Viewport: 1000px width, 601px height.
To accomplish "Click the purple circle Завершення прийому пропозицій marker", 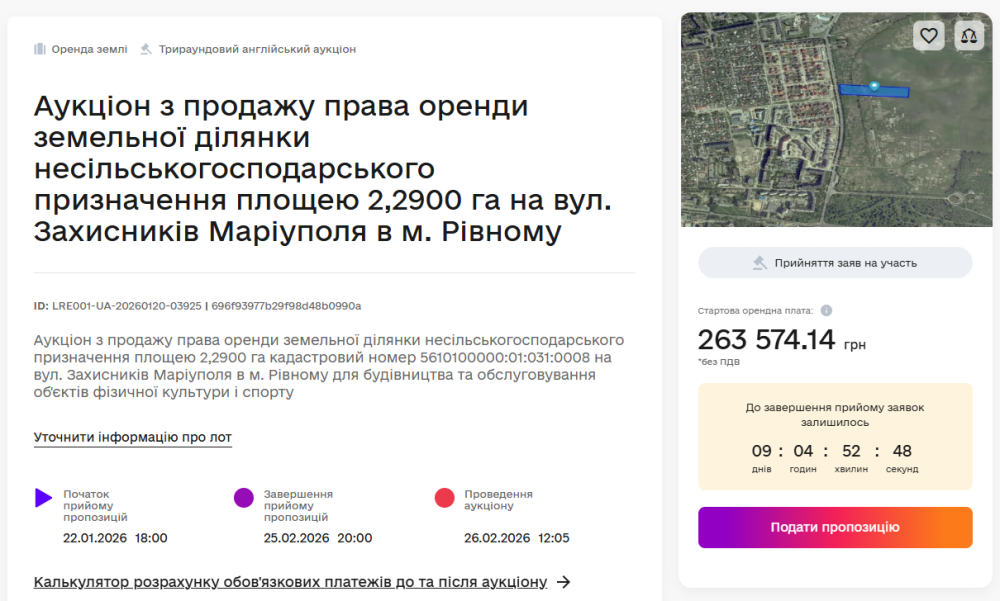I will coord(244,498).
